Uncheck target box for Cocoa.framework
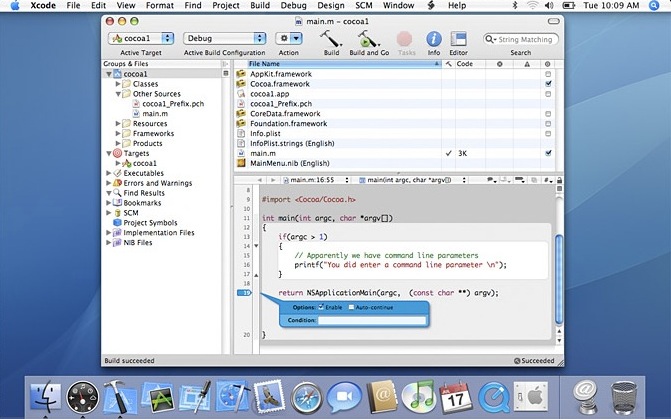This screenshot has width=671, height=419. (x=548, y=84)
